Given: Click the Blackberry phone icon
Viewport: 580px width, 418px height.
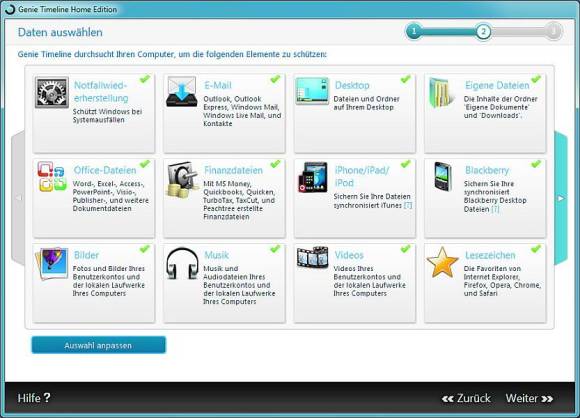Looking at the screenshot, I should (443, 176).
